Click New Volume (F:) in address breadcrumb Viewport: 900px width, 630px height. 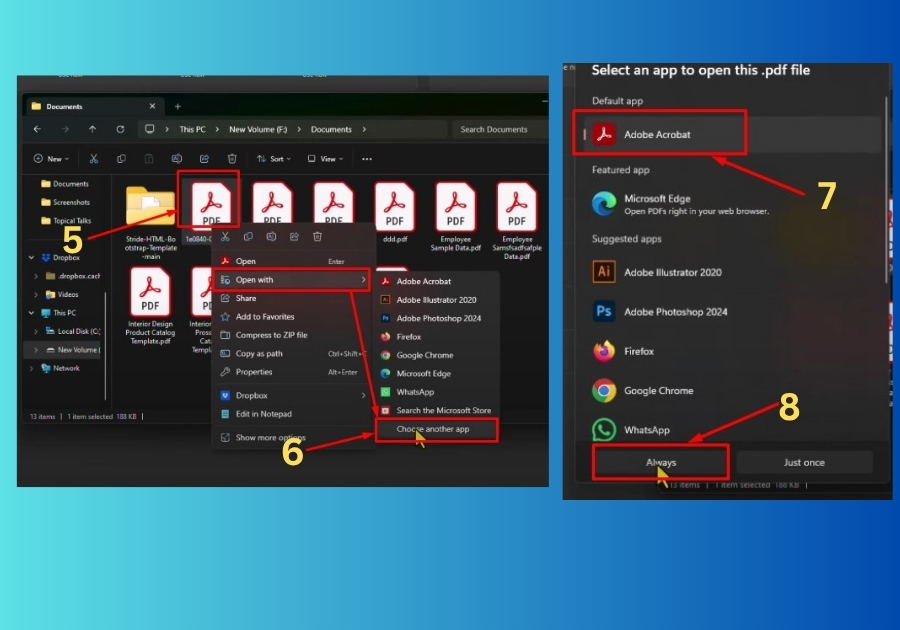pyautogui.click(x=258, y=130)
